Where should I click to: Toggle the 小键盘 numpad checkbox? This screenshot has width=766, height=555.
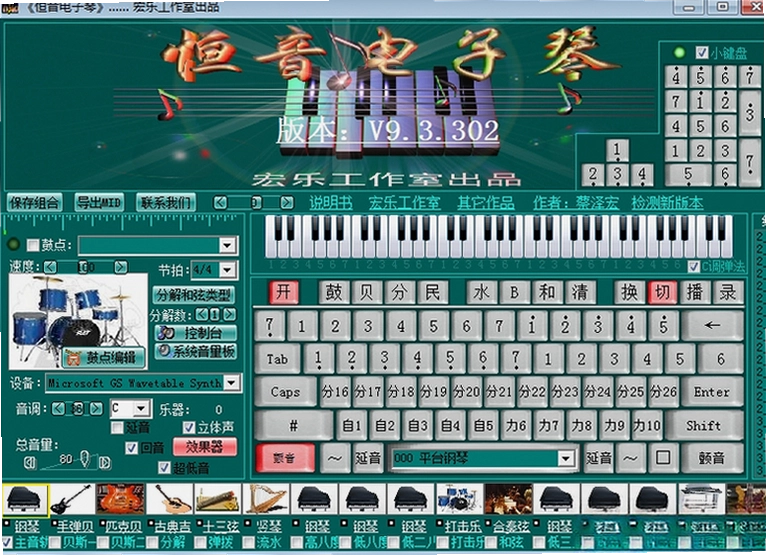(x=702, y=53)
